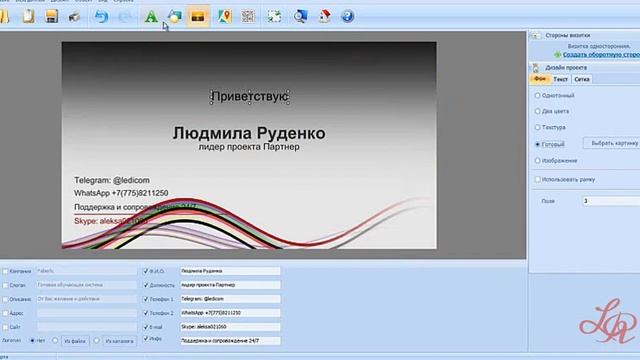Uncheck the Должность checkbox
Image resolution: width=640 pixels, height=360 pixels.
[146, 285]
